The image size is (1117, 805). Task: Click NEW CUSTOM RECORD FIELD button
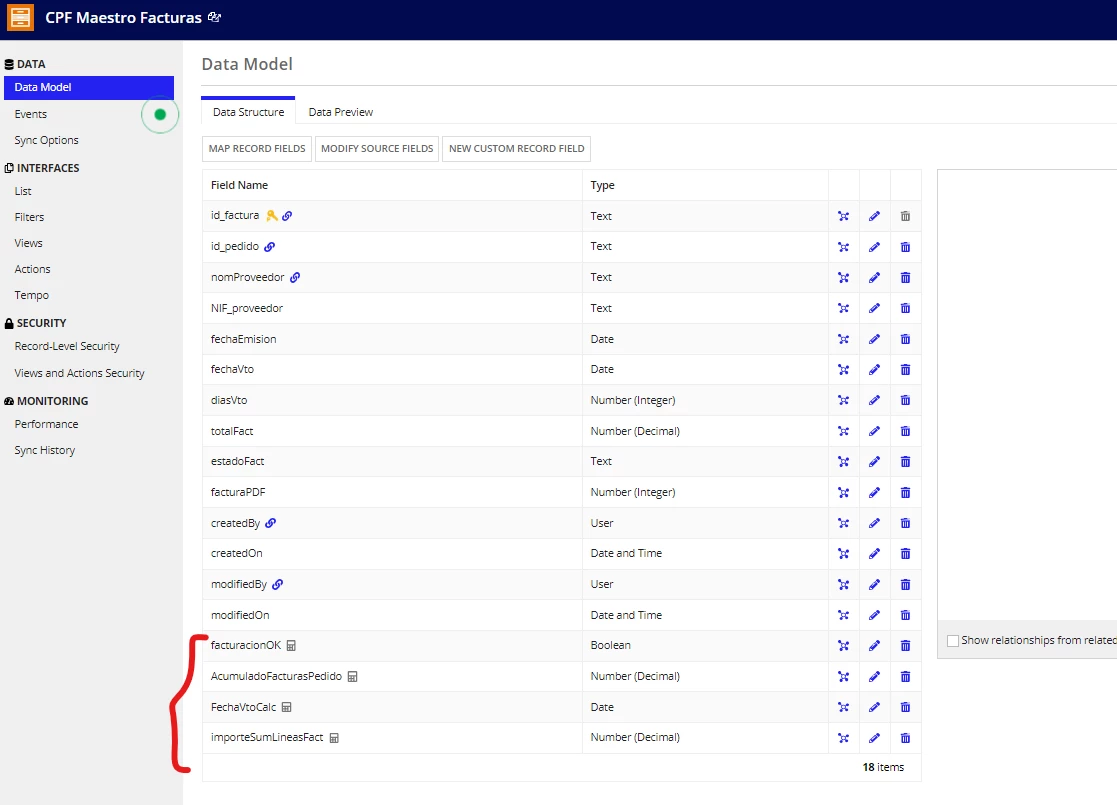coord(516,148)
